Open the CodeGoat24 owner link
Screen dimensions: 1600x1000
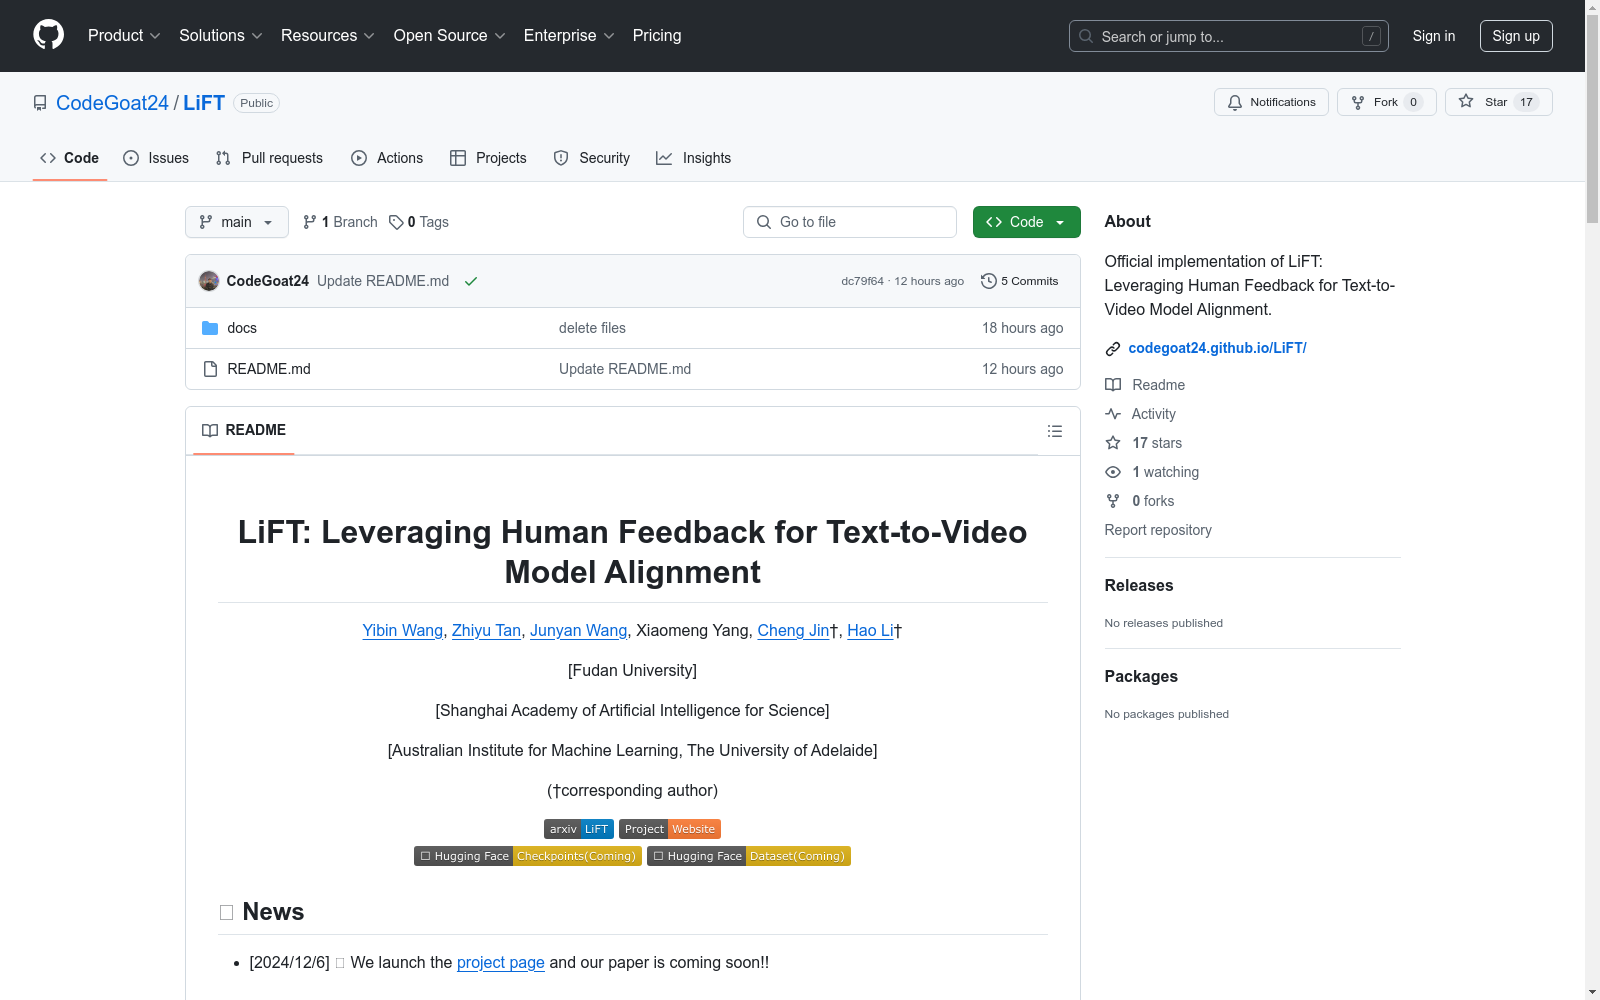coord(112,103)
